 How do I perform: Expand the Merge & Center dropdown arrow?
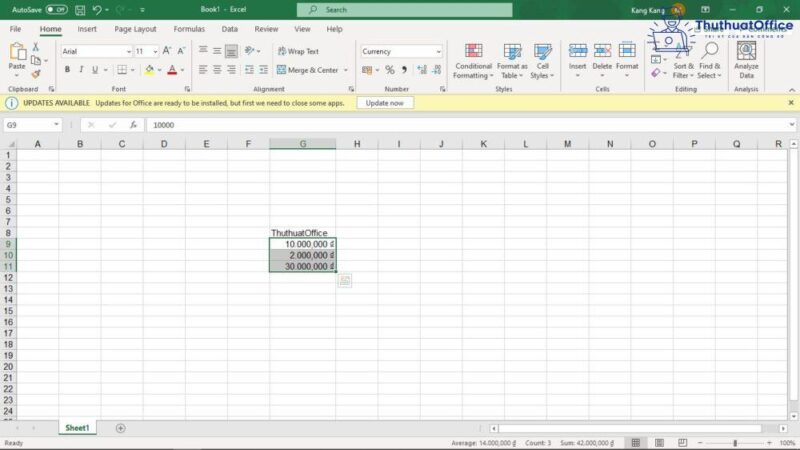click(346, 70)
